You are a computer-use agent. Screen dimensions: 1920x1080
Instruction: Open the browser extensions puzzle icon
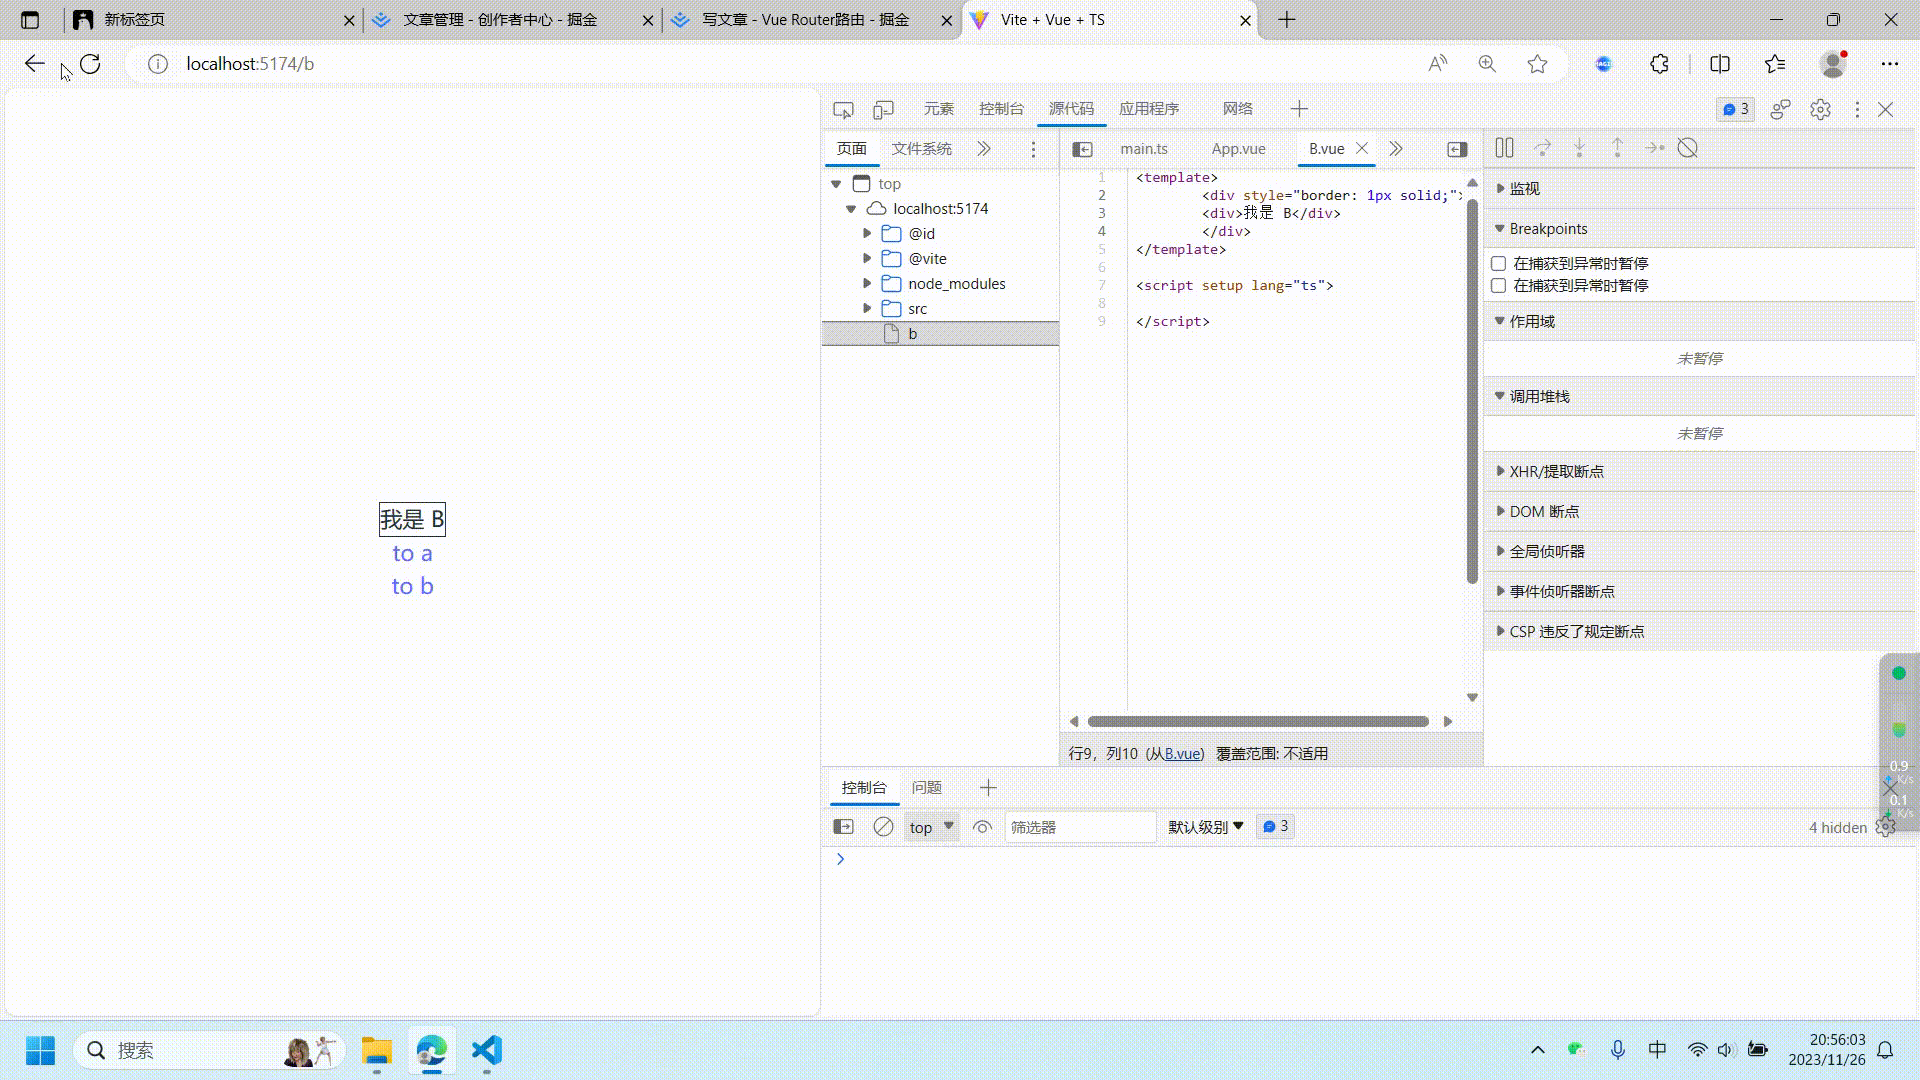point(1659,64)
